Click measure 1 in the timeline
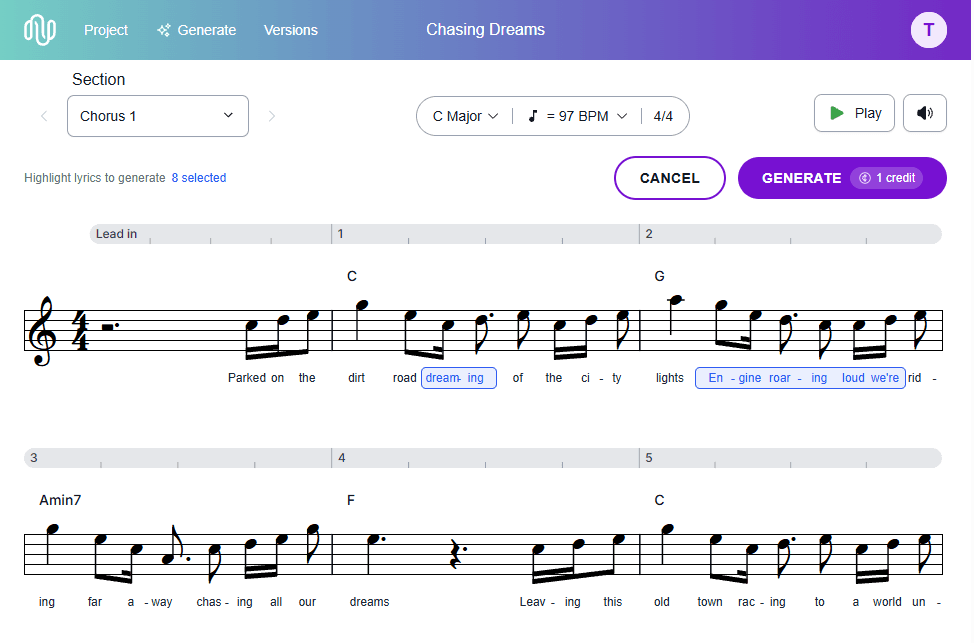 point(340,234)
